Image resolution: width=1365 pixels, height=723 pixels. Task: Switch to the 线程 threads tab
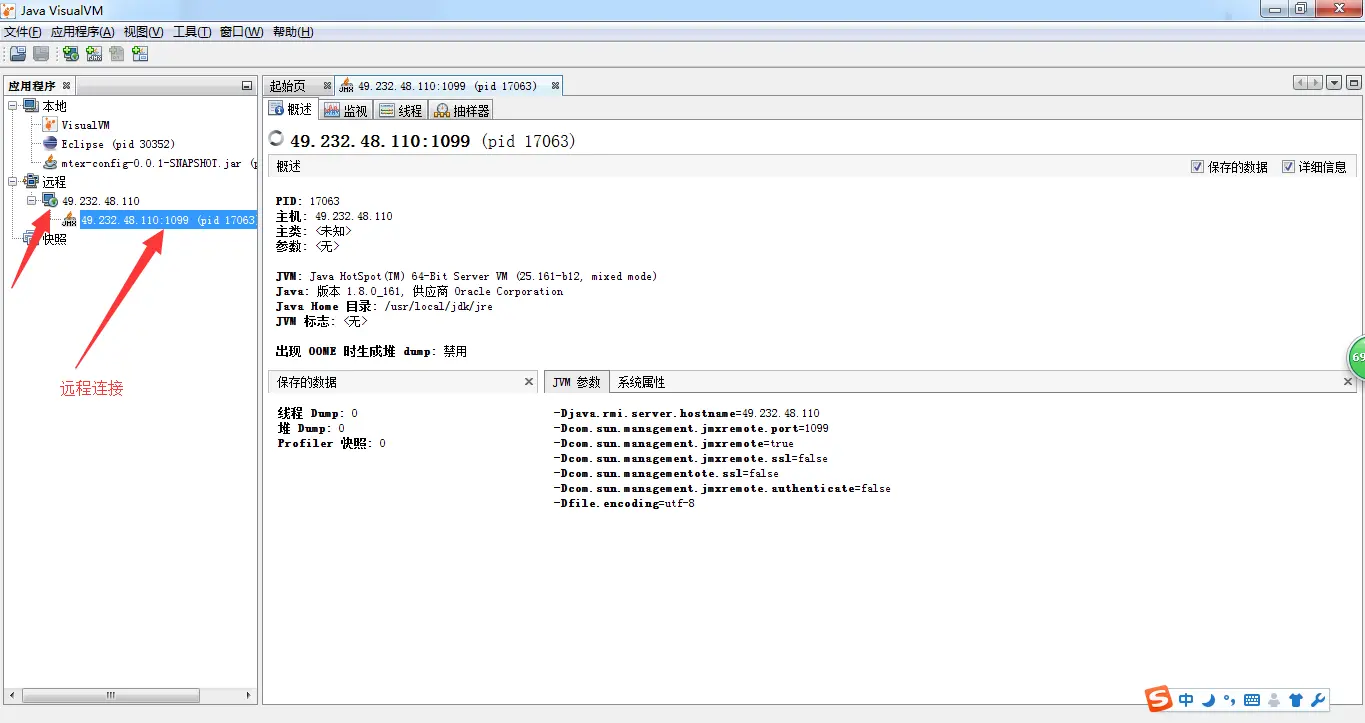tap(401, 110)
